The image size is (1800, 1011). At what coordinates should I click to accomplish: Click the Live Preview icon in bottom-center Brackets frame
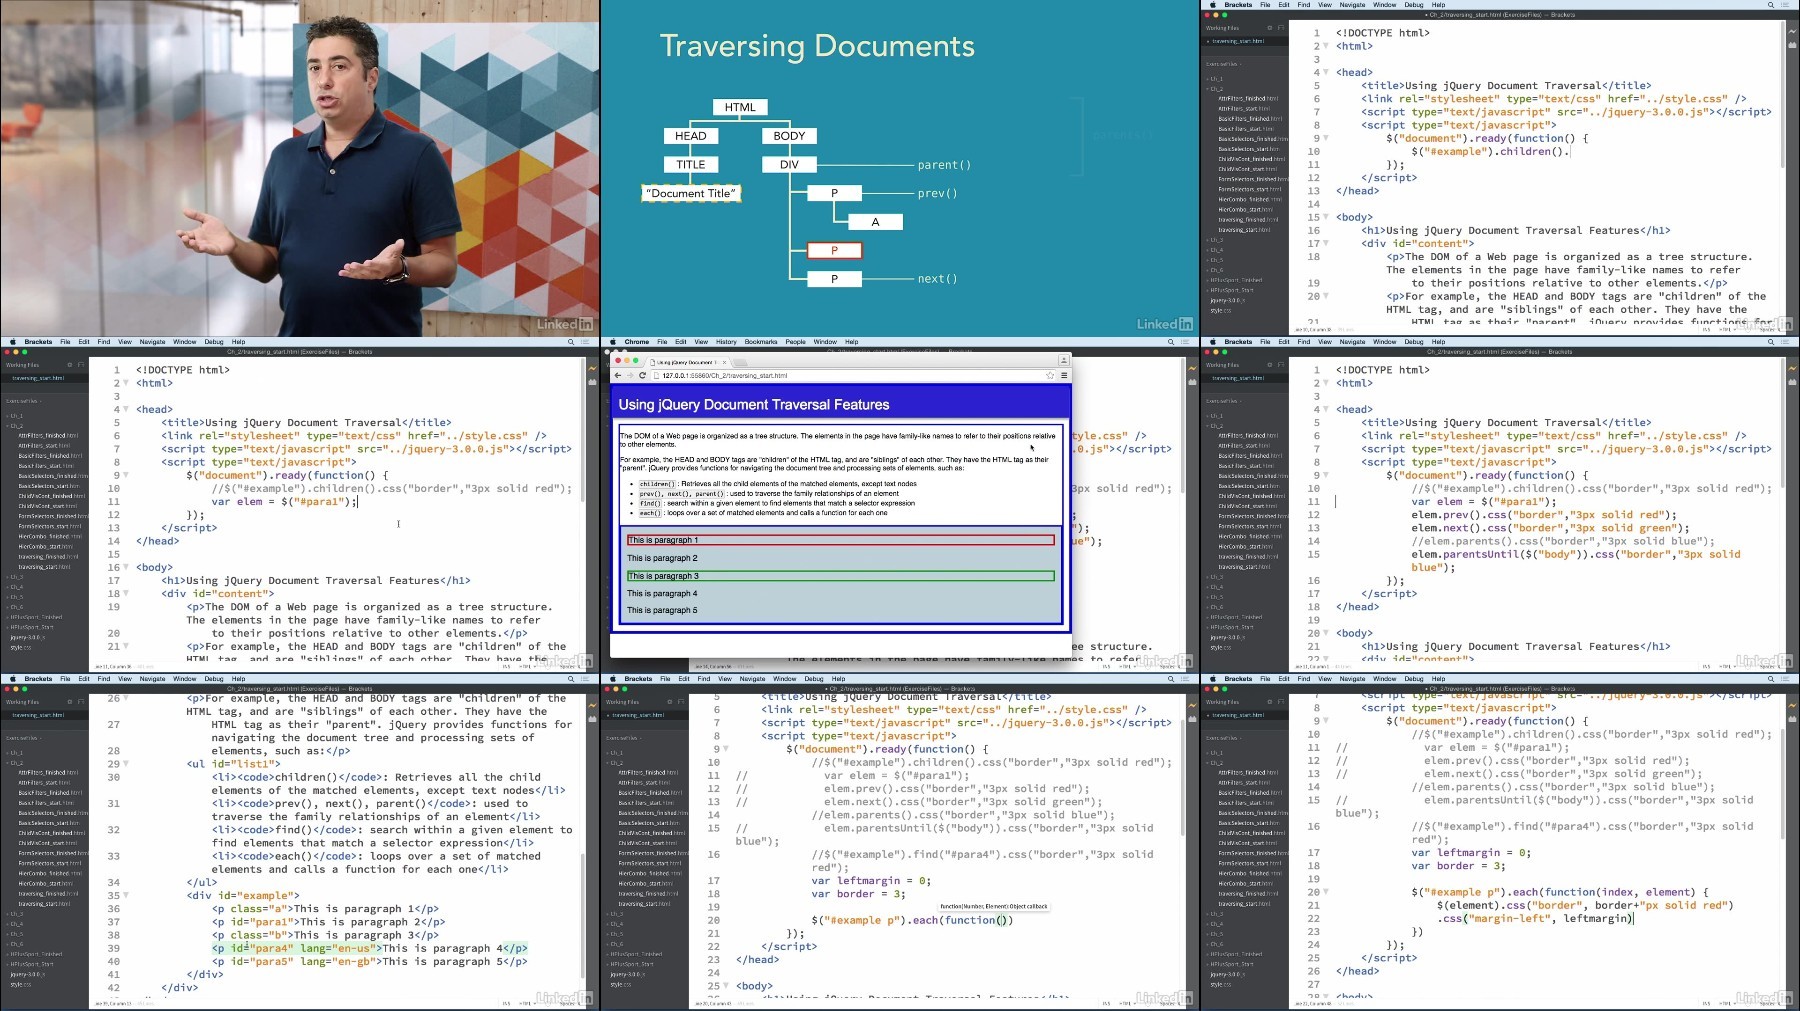[x=1192, y=704]
